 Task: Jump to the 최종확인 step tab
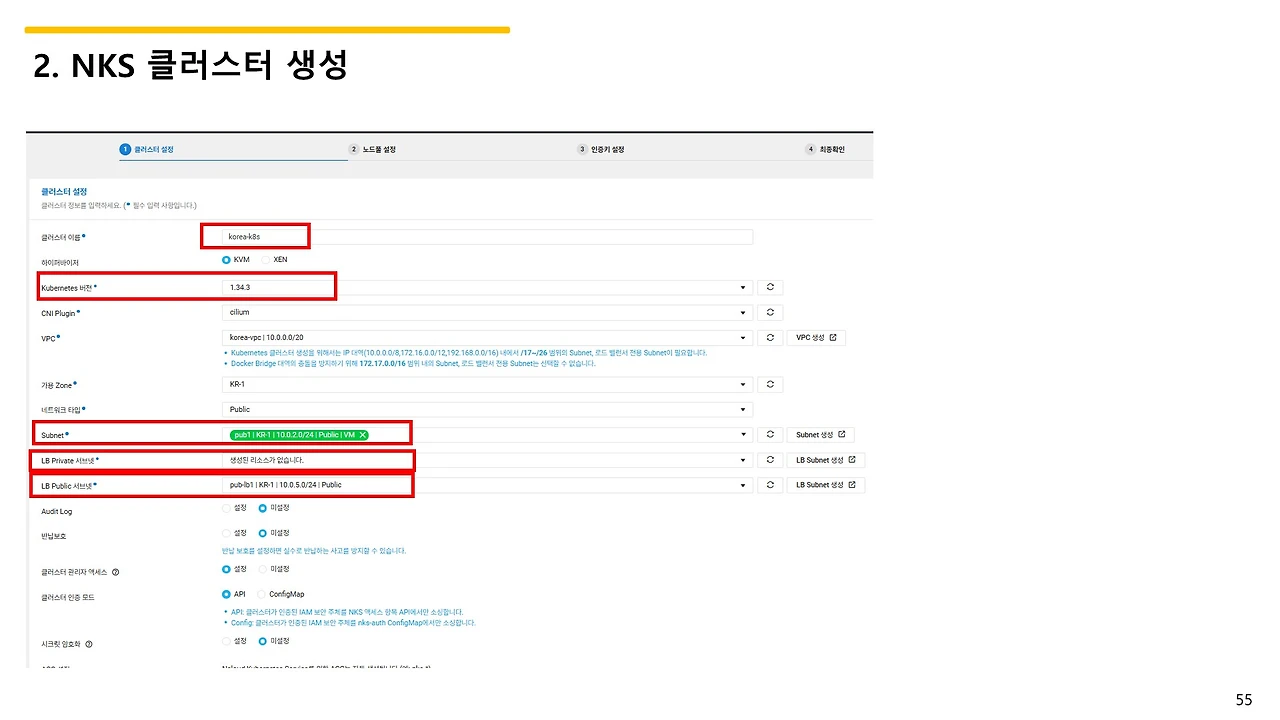coord(825,149)
